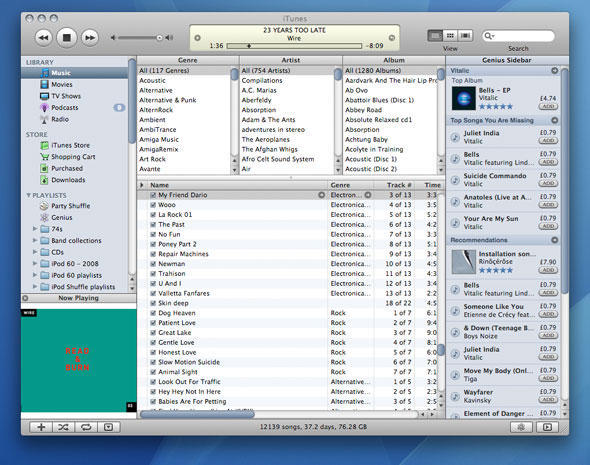Uncheck the song Look Out For Traffic
This screenshot has height=465, width=590.
click(x=153, y=382)
